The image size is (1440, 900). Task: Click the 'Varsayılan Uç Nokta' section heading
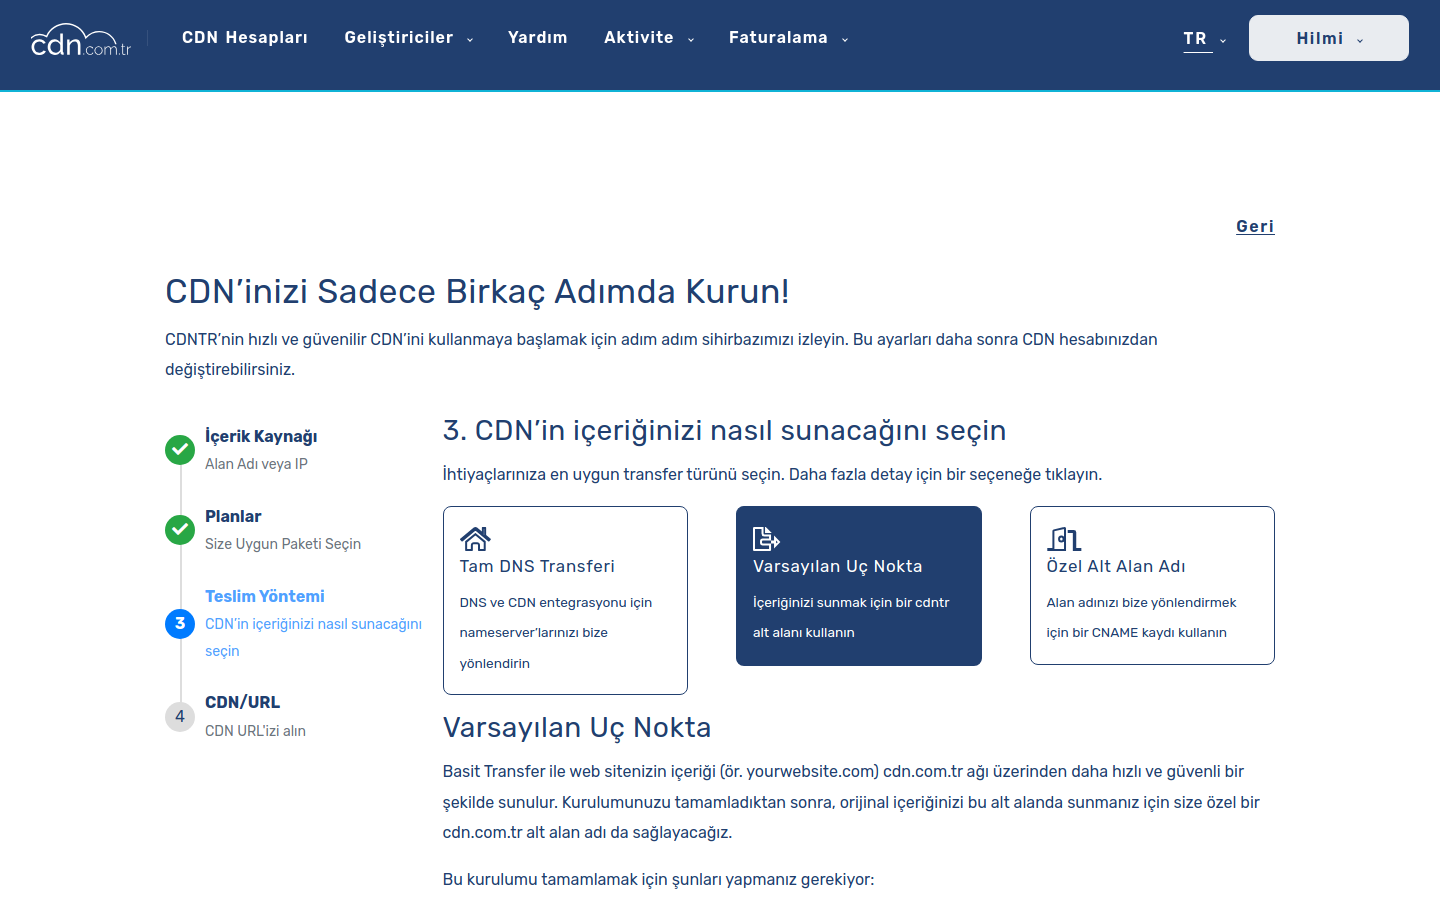pos(577,728)
